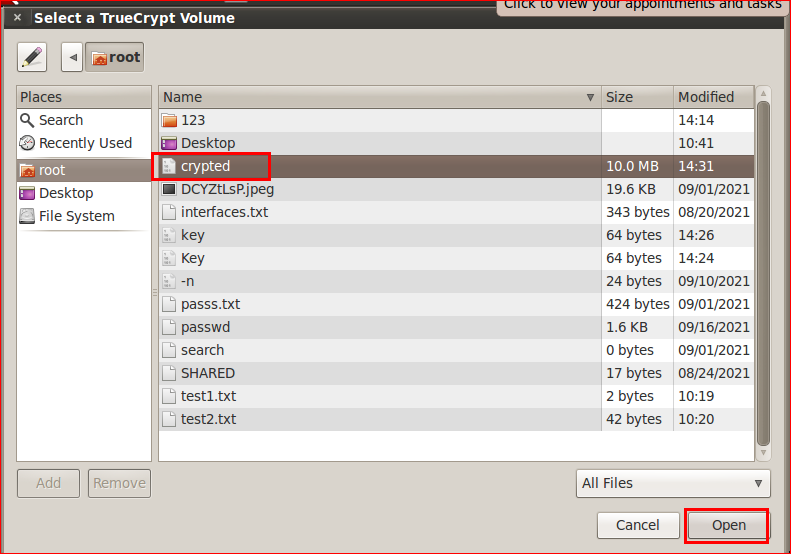Viewport: 791px width, 554px height.
Task: Click the 123 folder icon
Action: [x=170, y=121]
